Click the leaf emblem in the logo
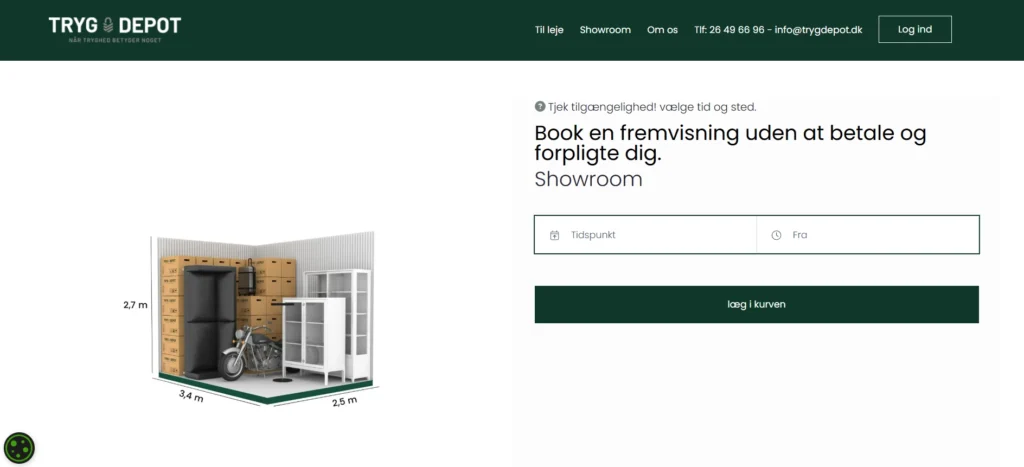 [108, 25]
